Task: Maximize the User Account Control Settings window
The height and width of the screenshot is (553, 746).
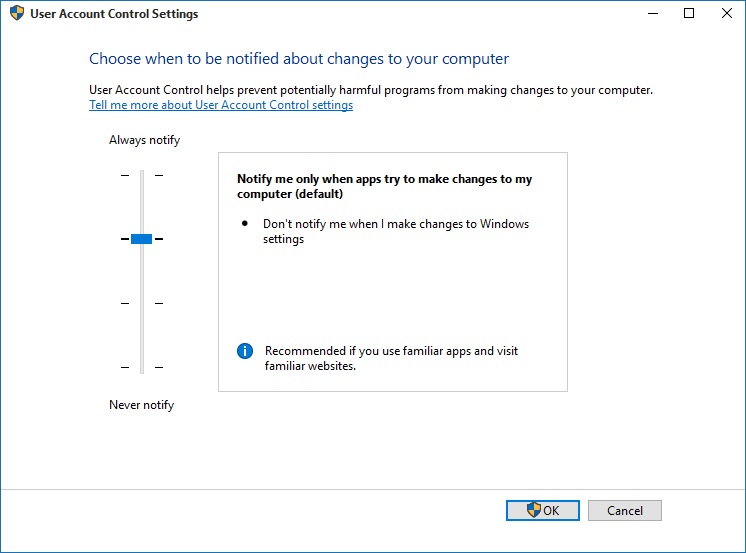Action: pyautogui.click(x=689, y=13)
